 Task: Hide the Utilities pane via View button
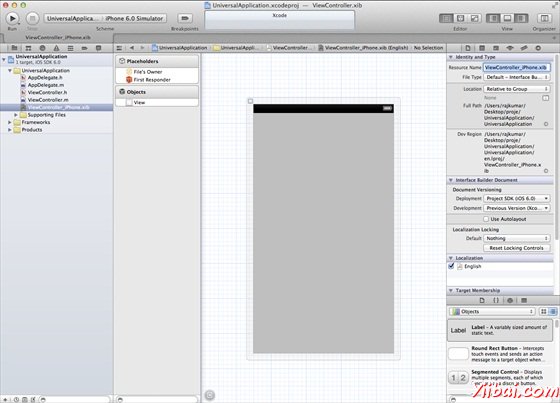point(521,18)
